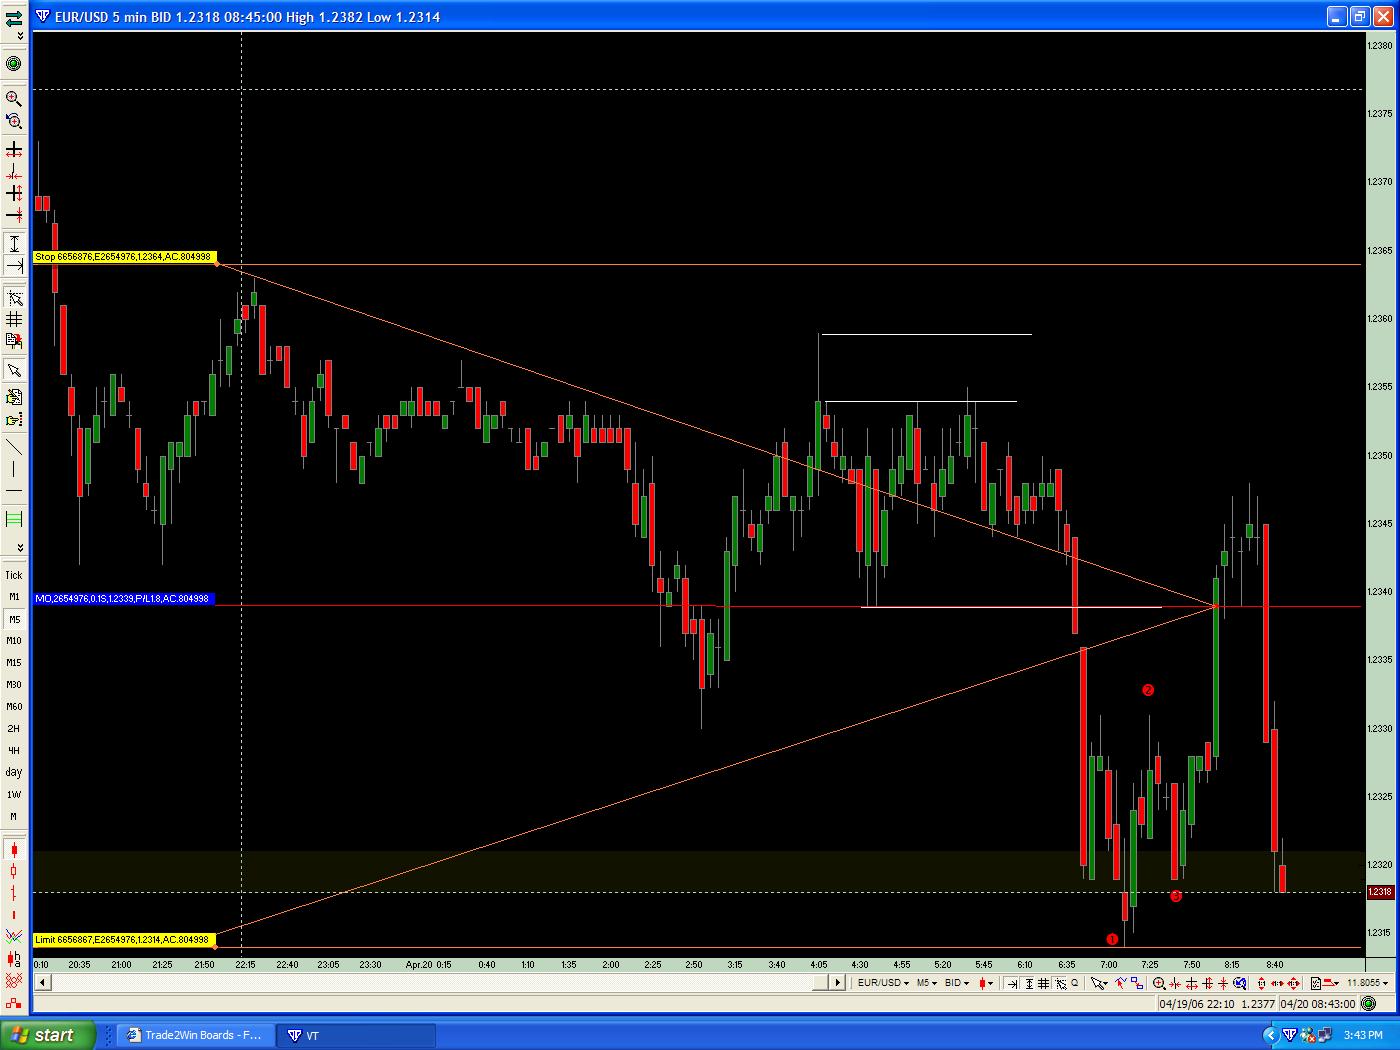Click the green swap arrows icon in left toolbar
This screenshot has height=1050, width=1400.
(14, 17)
